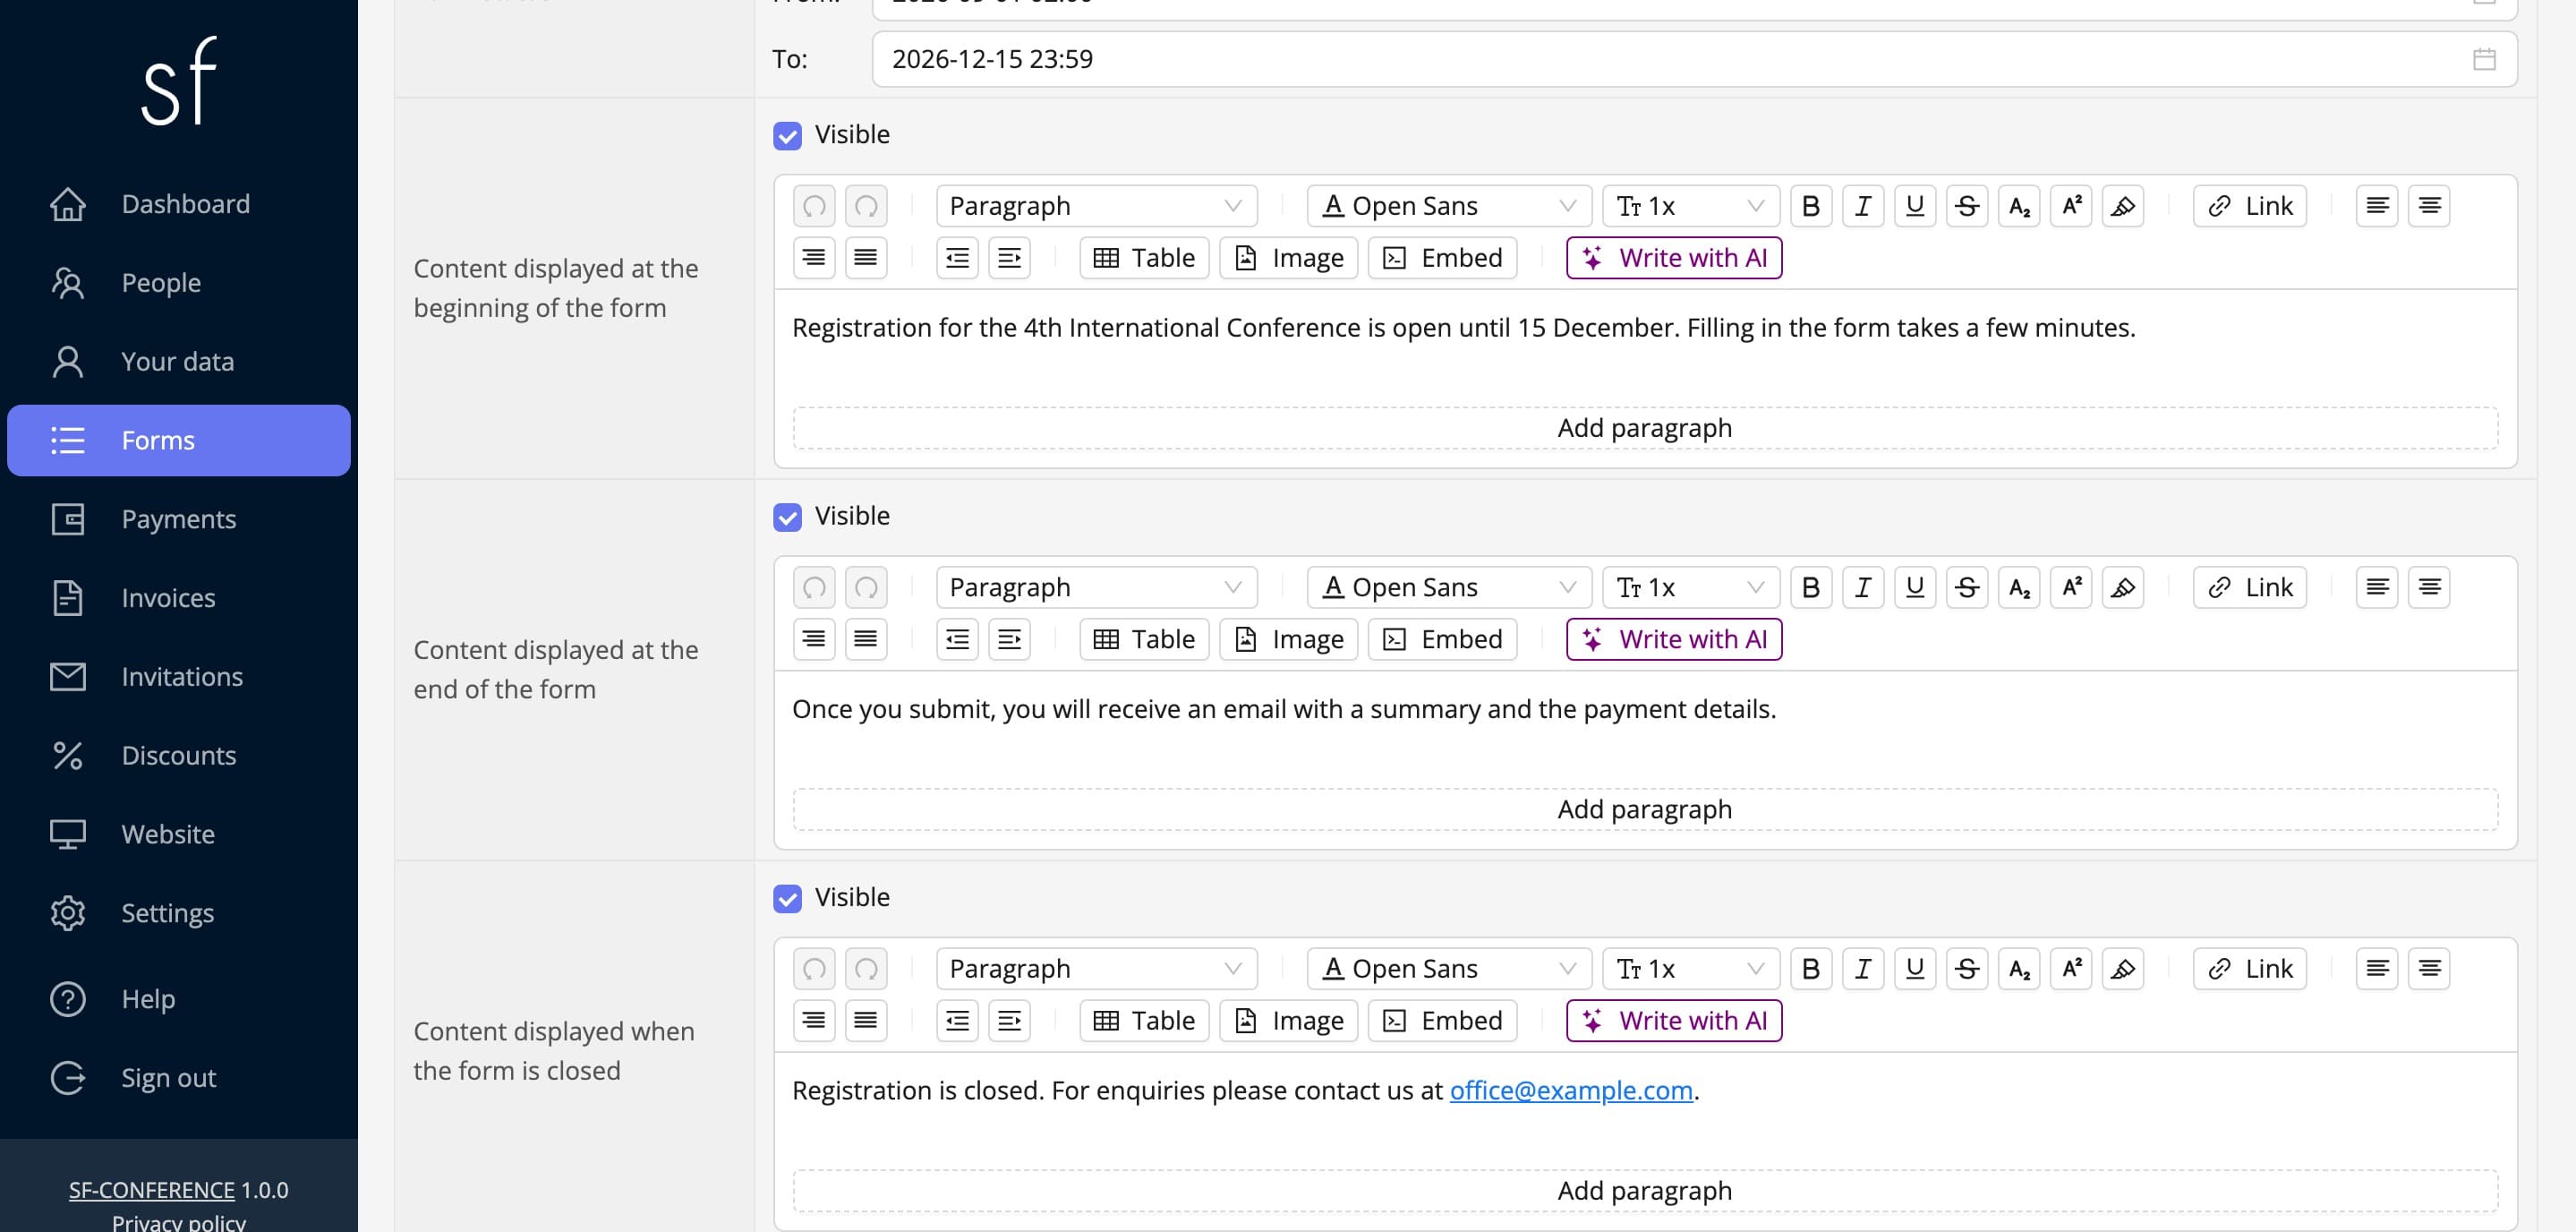The width and height of the screenshot is (2576, 1232).
Task: Align left in the end-of-form editor
Action: pos(2377,587)
